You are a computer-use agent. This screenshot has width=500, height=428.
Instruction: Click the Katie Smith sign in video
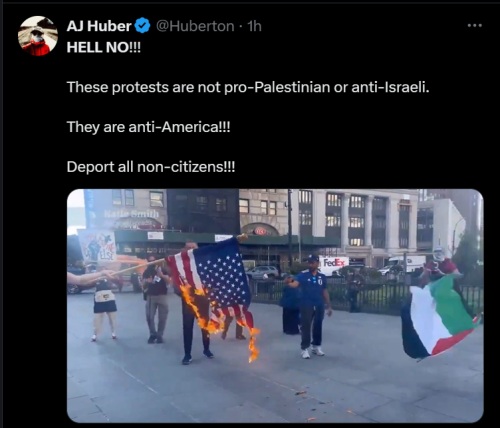point(132,214)
